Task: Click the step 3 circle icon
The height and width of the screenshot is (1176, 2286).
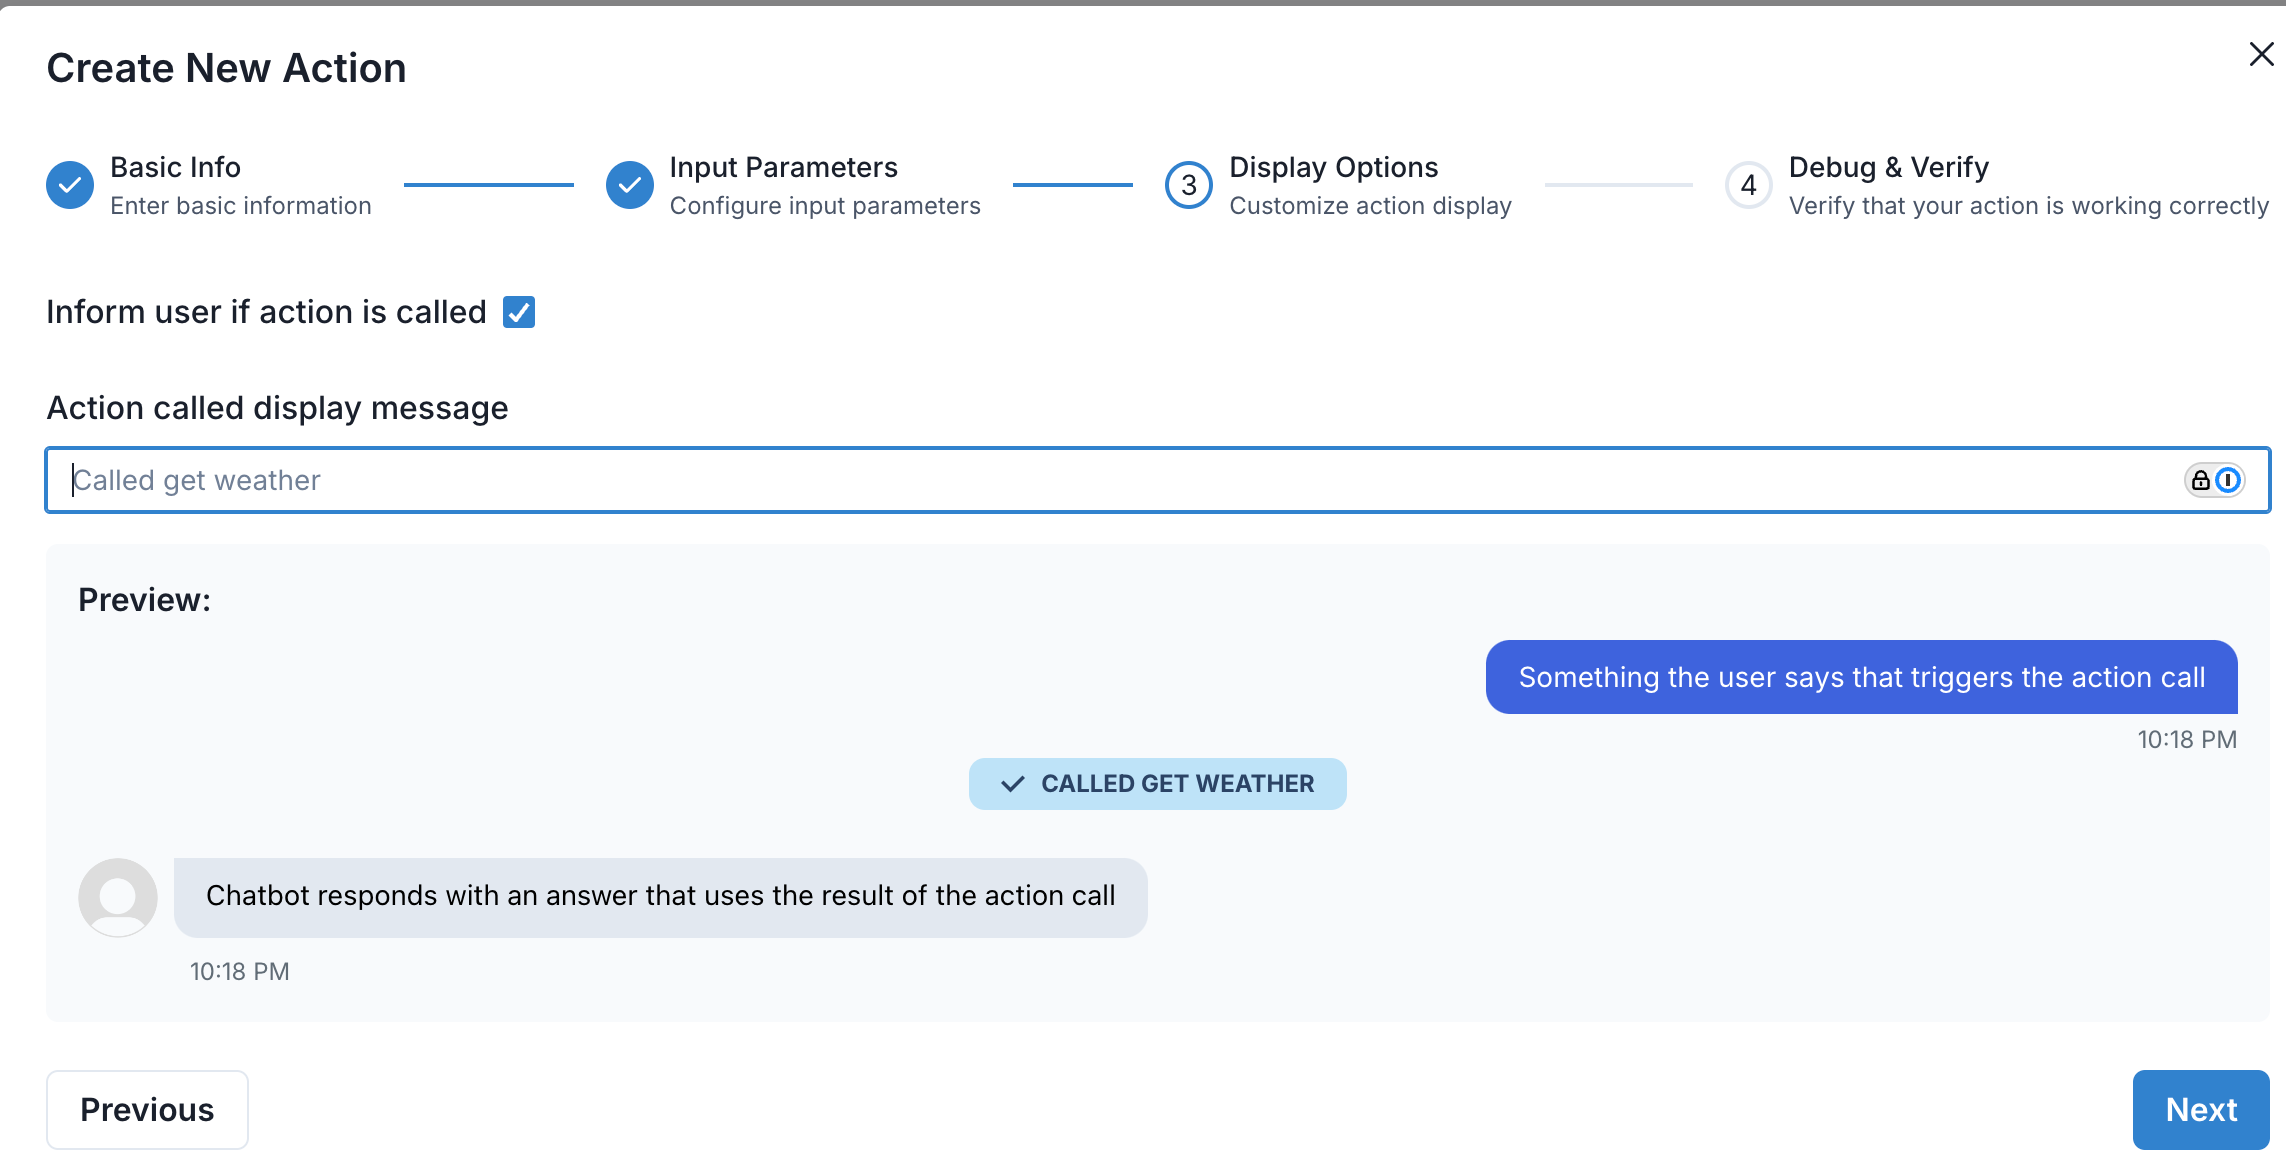Action: 1188,185
